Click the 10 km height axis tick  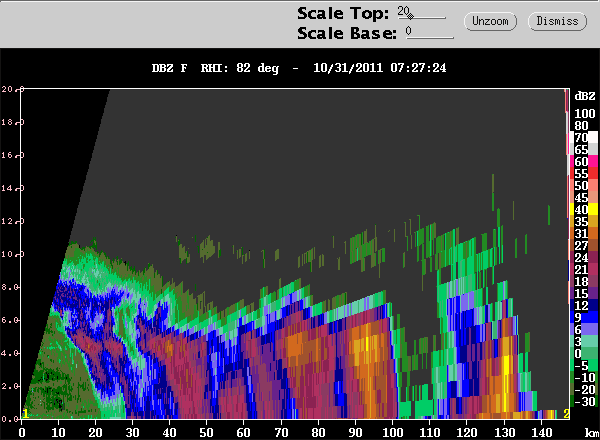tap(8, 254)
